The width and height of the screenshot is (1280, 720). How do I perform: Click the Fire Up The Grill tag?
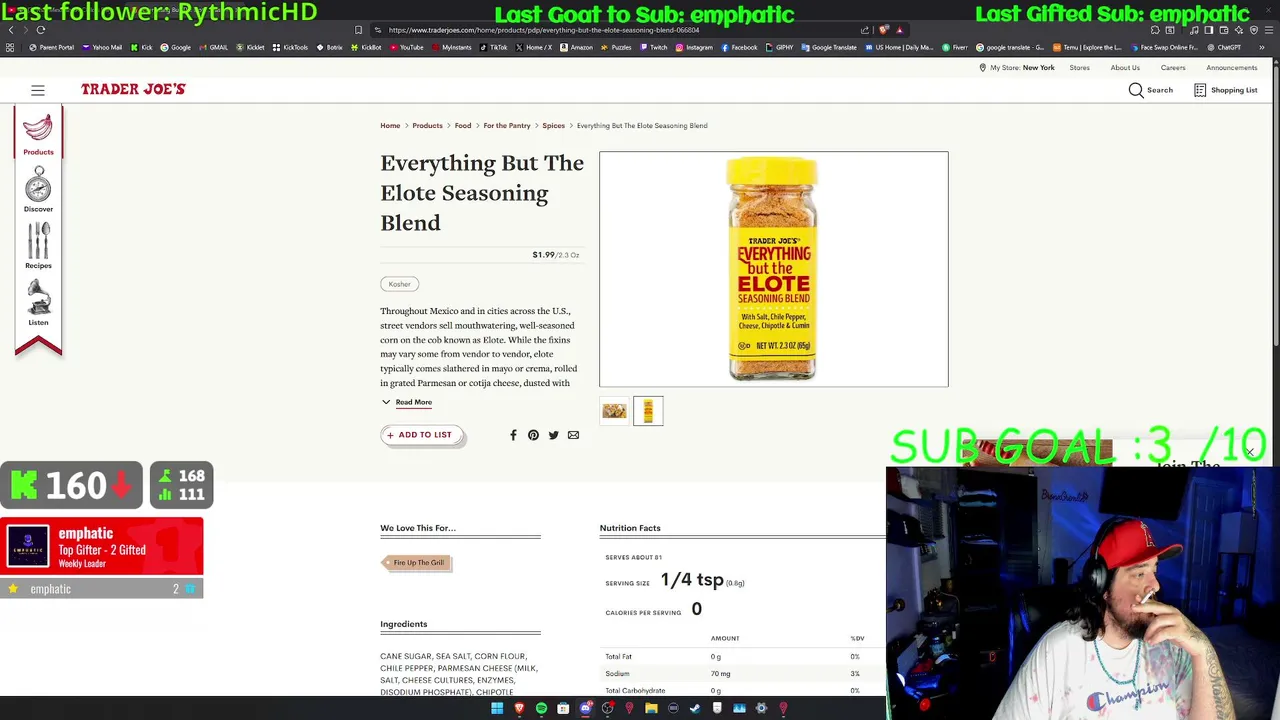(x=417, y=563)
